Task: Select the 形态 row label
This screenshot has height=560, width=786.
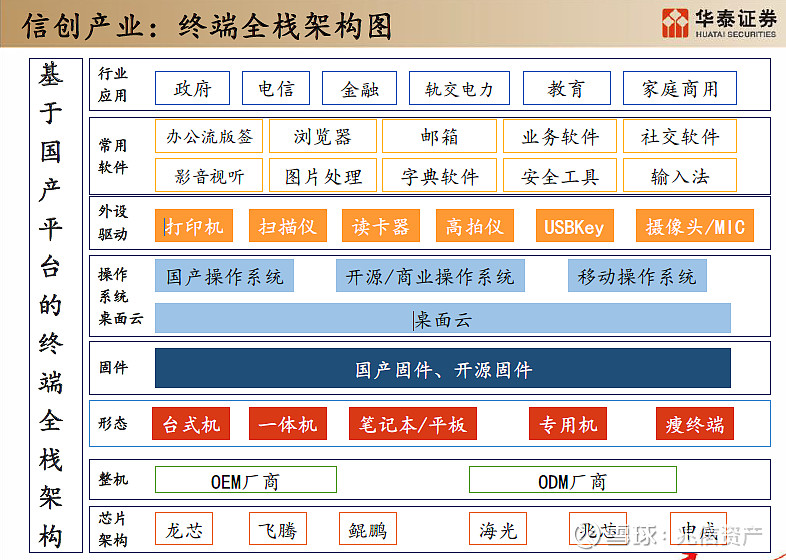Action: (113, 424)
